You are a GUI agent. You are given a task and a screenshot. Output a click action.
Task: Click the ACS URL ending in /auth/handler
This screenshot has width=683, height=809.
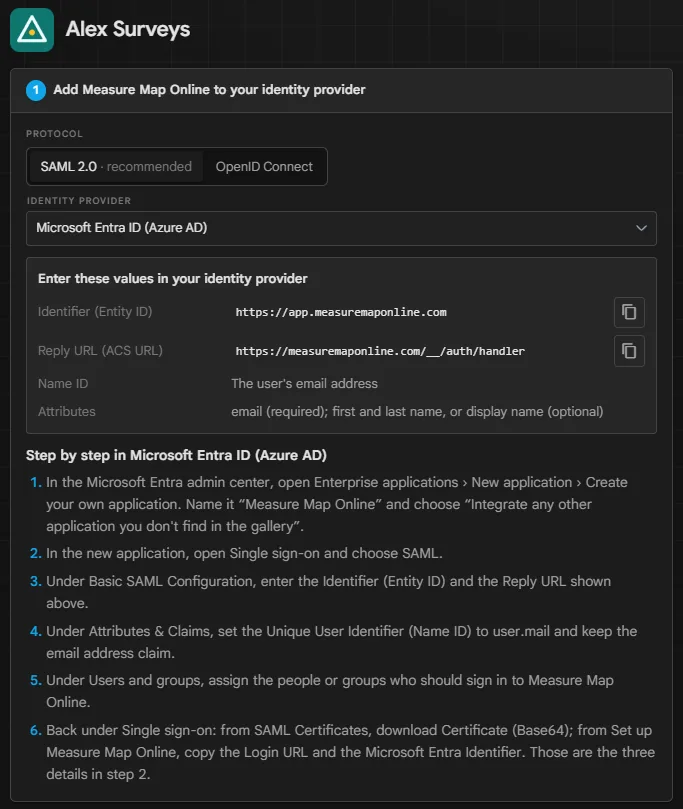pyautogui.click(x=380, y=351)
